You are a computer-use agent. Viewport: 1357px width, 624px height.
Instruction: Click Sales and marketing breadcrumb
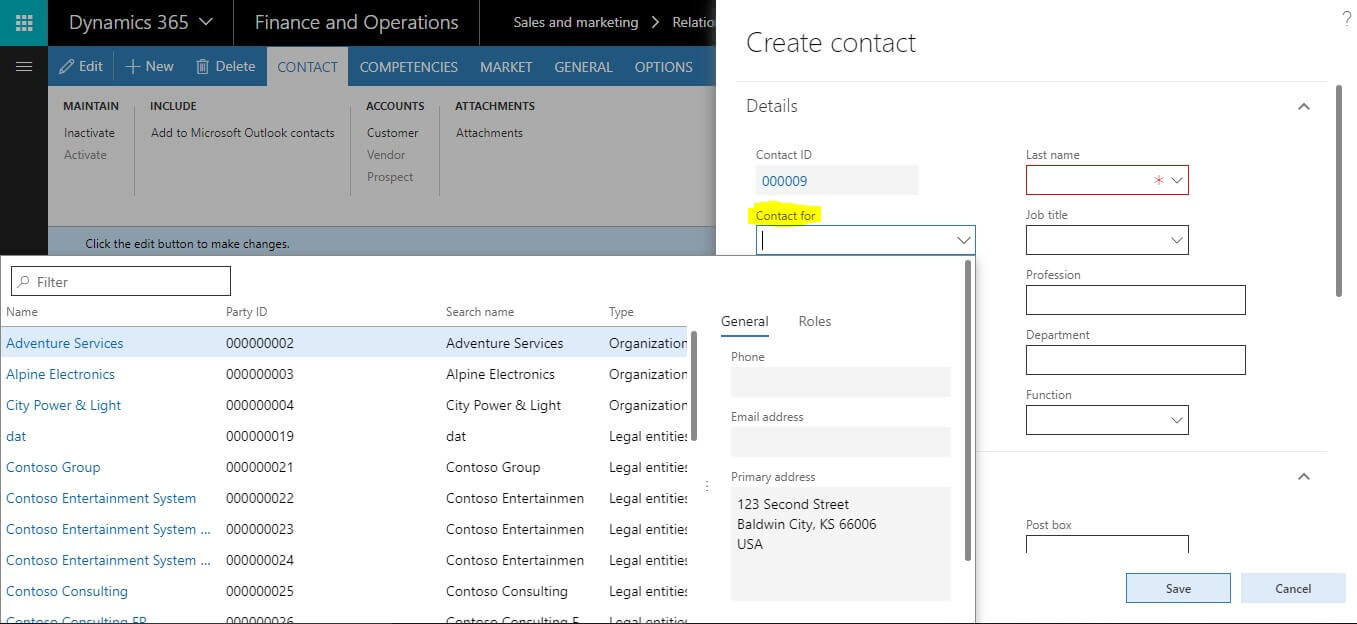575,22
